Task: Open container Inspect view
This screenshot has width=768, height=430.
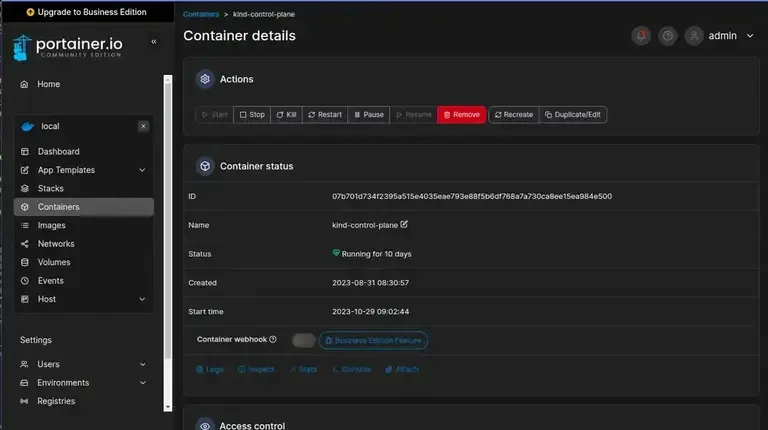Action: click(256, 369)
